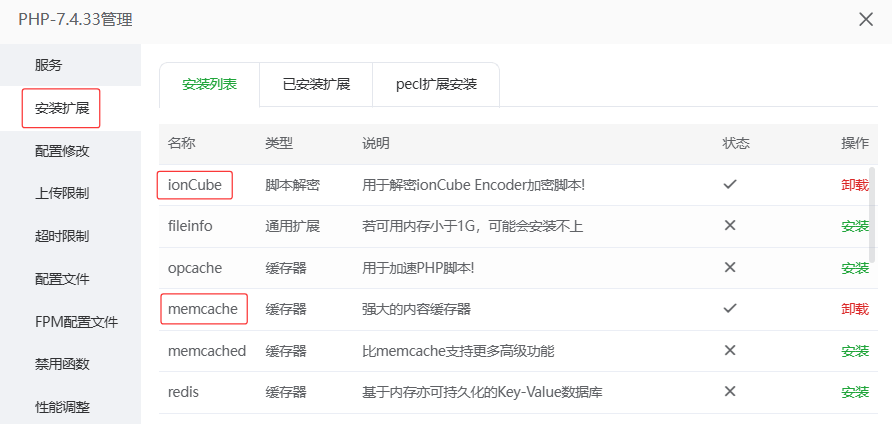The width and height of the screenshot is (892, 424).
Task: Open 超时限制 section
Action: (x=62, y=236)
